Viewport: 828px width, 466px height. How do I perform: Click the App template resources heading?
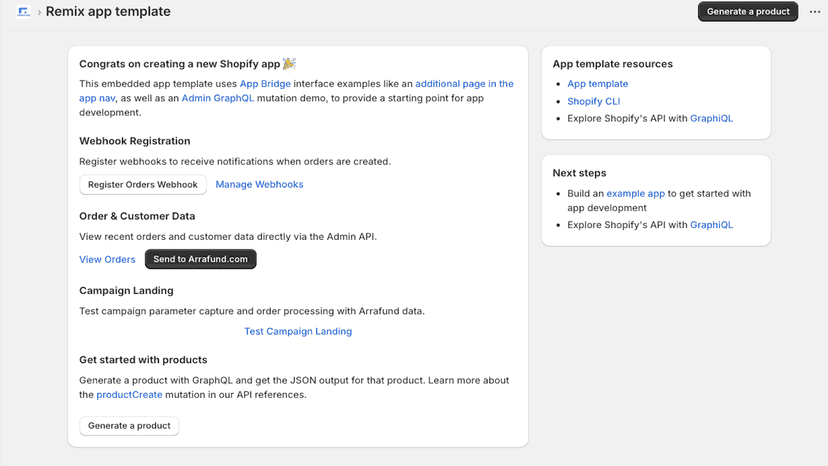point(613,64)
